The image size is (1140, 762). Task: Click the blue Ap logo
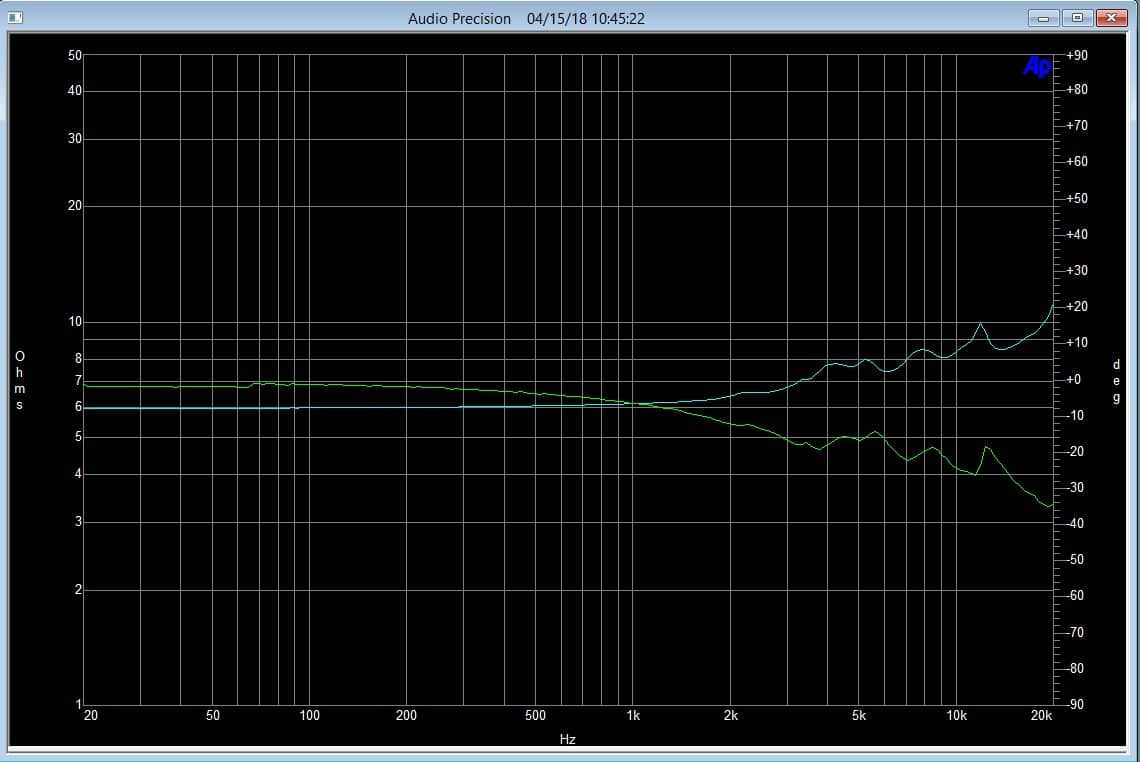coord(1037,66)
